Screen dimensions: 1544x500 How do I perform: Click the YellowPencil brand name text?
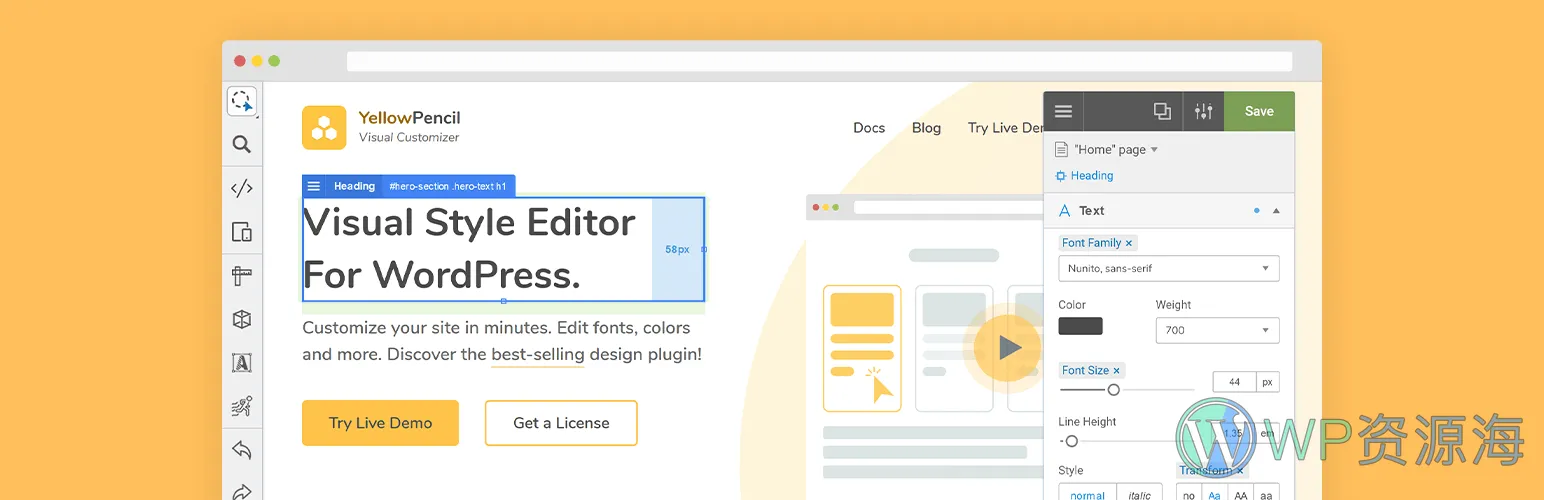pyautogui.click(x=409, y=118)
